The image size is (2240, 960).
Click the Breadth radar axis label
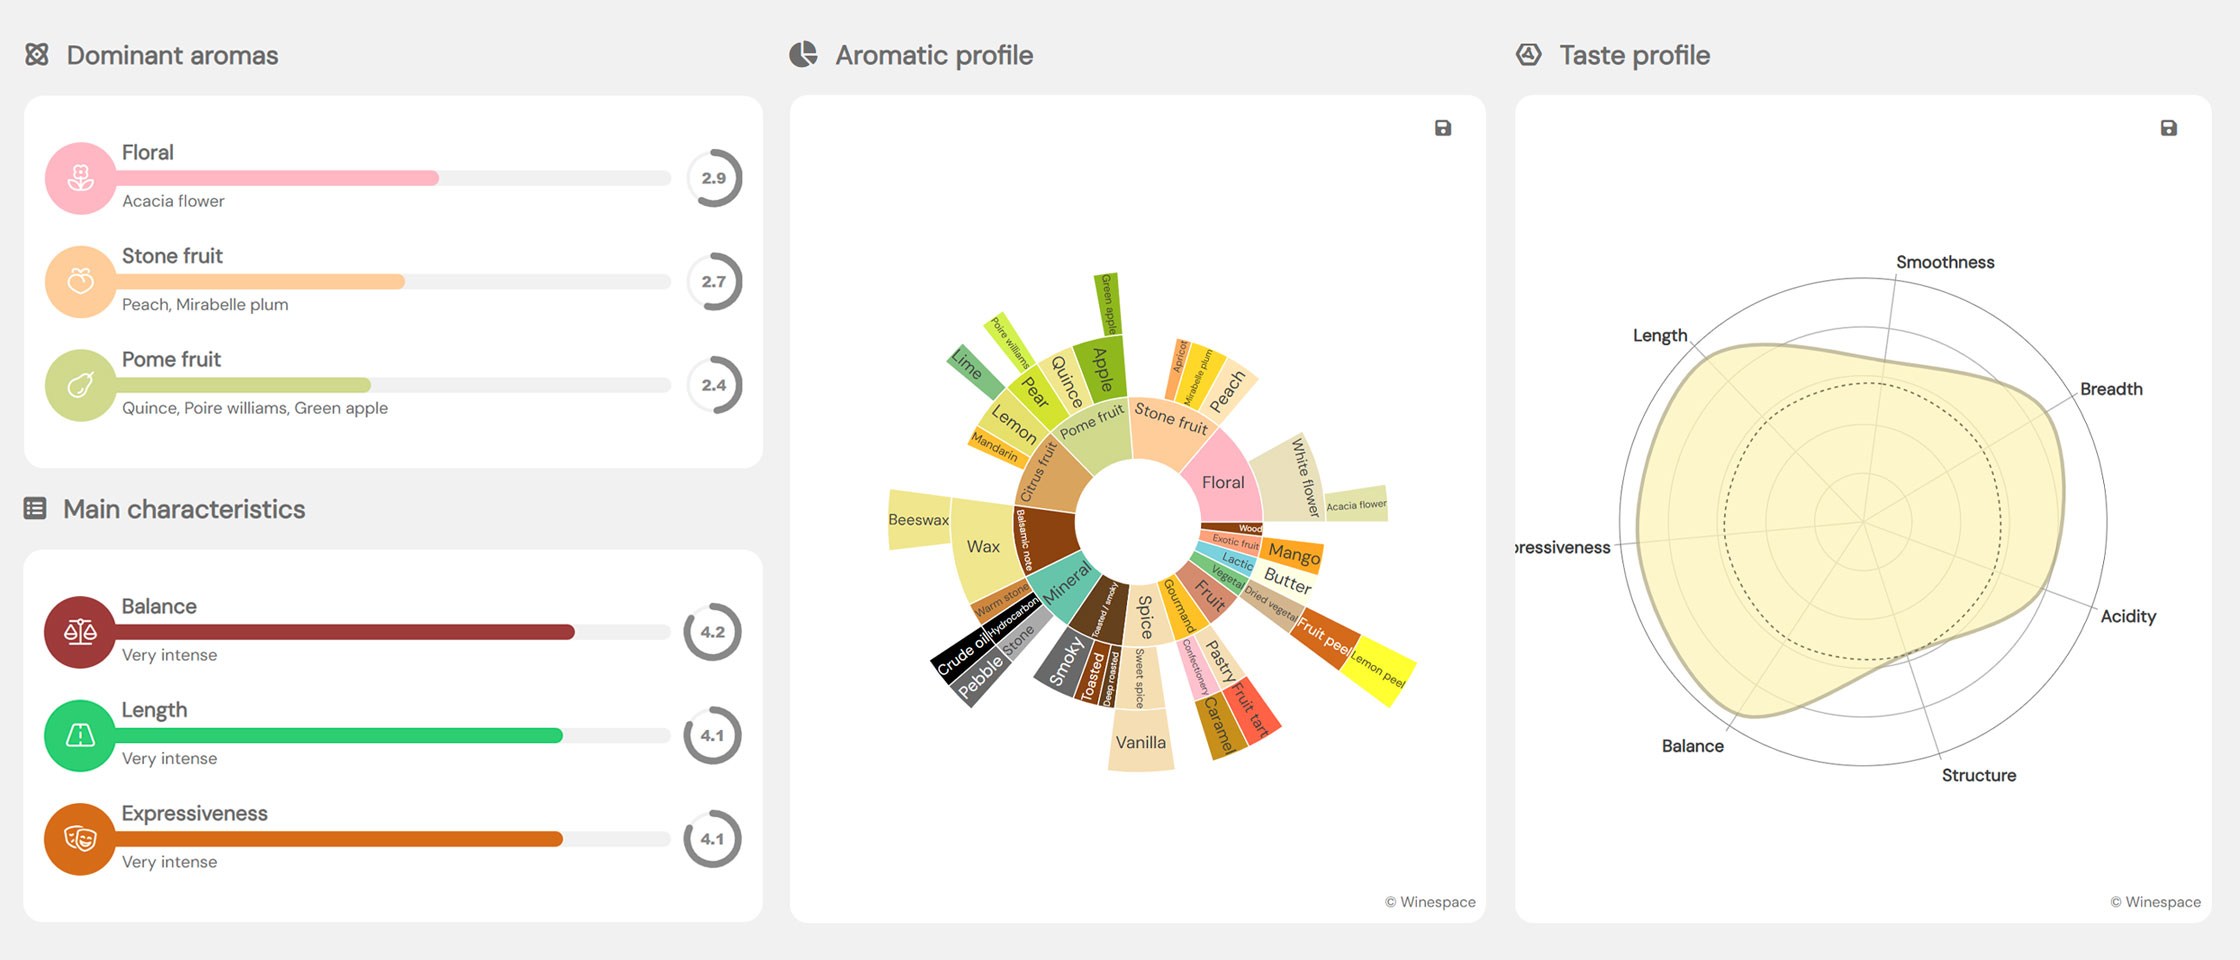point(2111,389)
